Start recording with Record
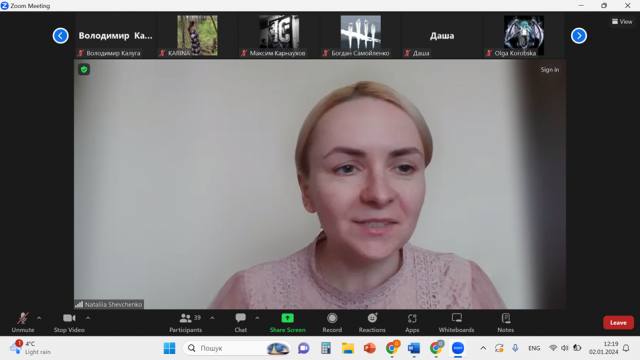Viewport: 640px width, 360px height. tap(332, 322)
